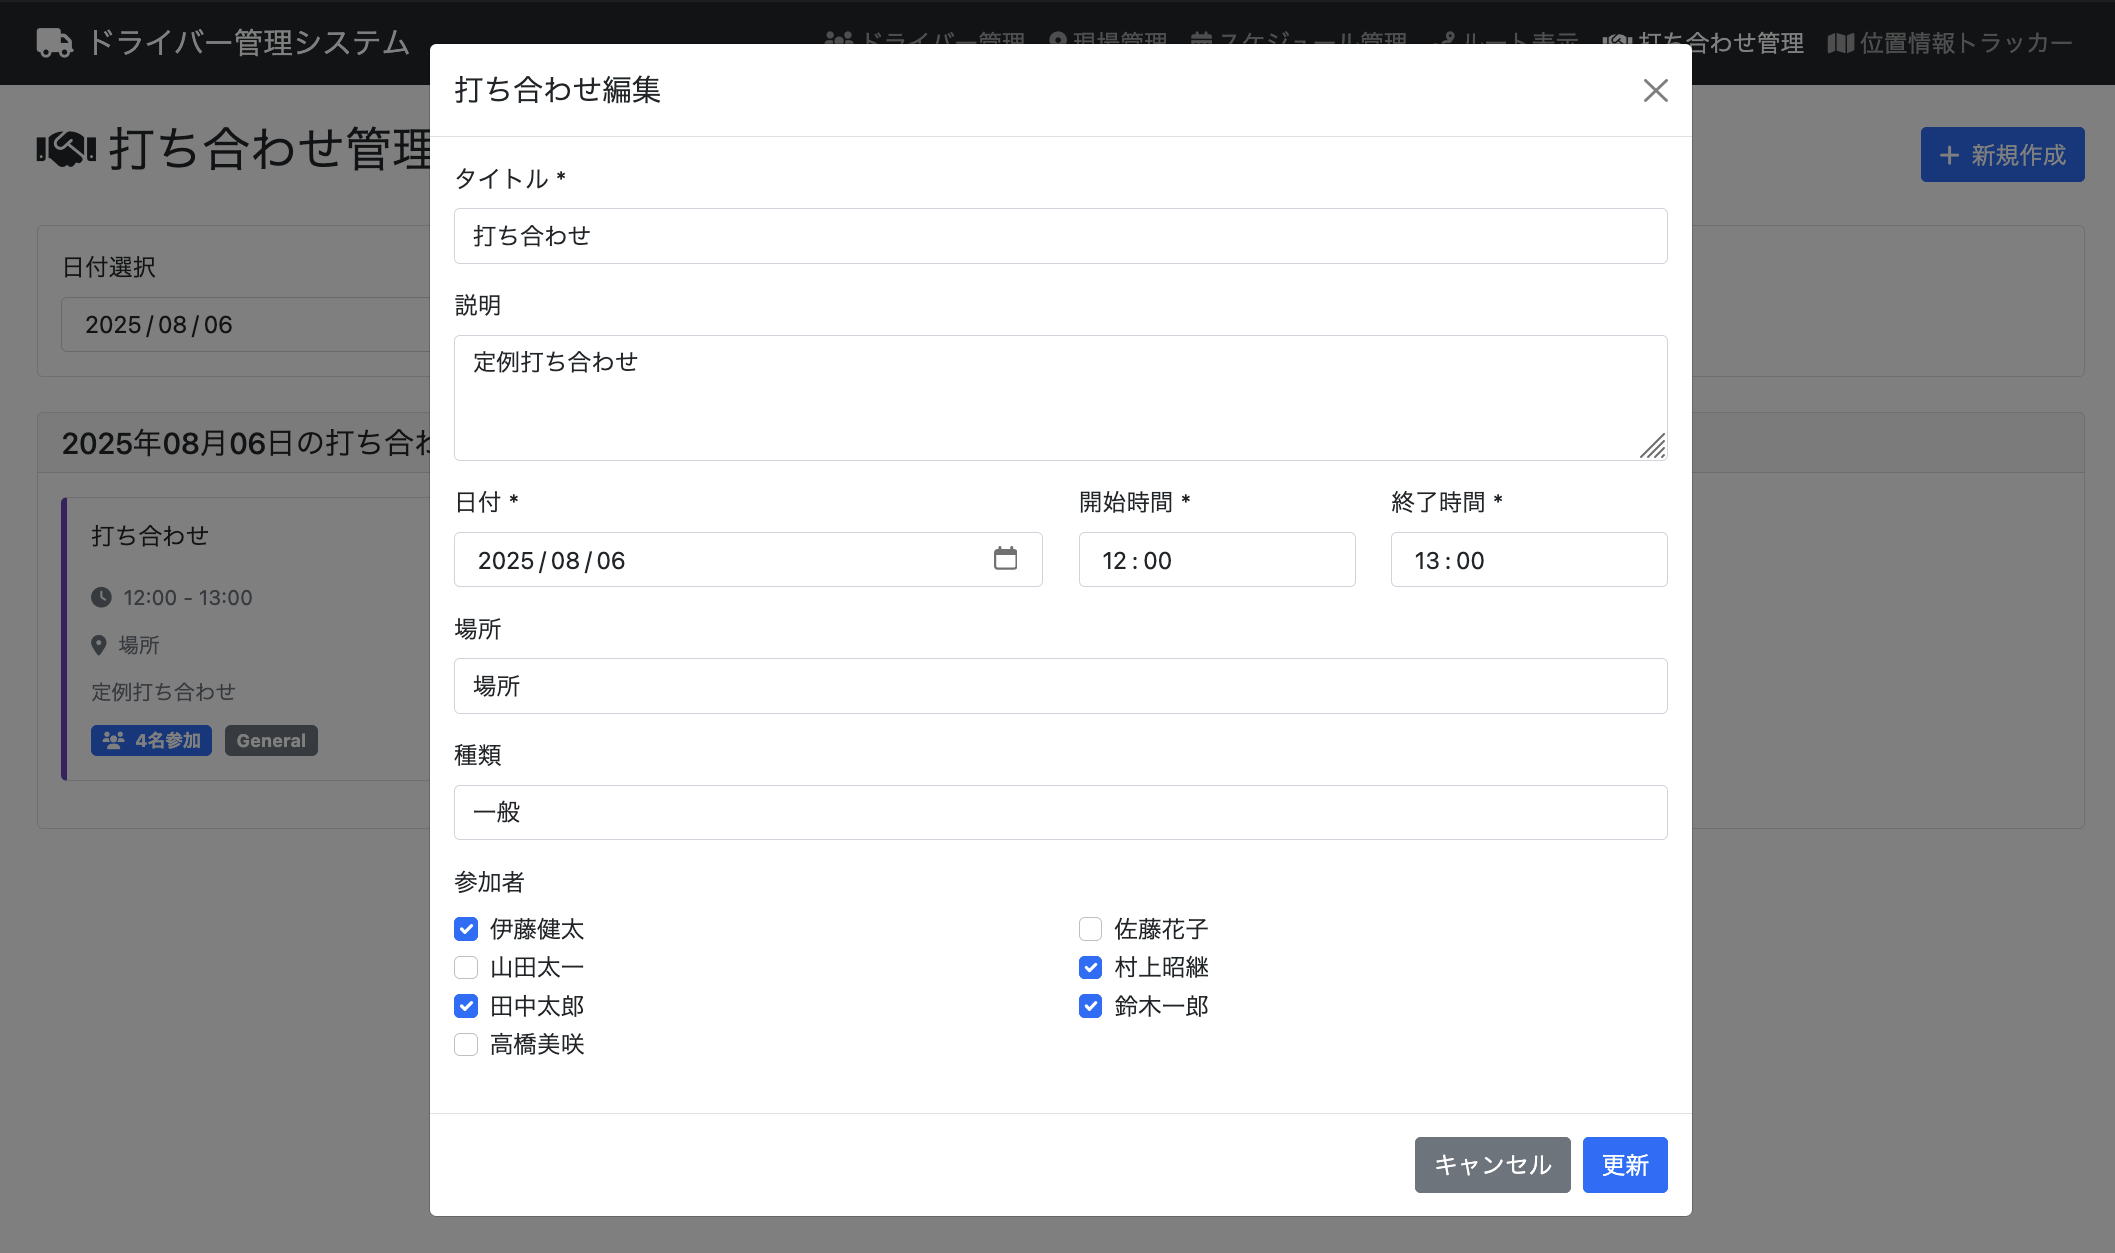Check participant 佐藤花子
This screenshot has width=2115, height=1253.
(x=1090, y=929)
